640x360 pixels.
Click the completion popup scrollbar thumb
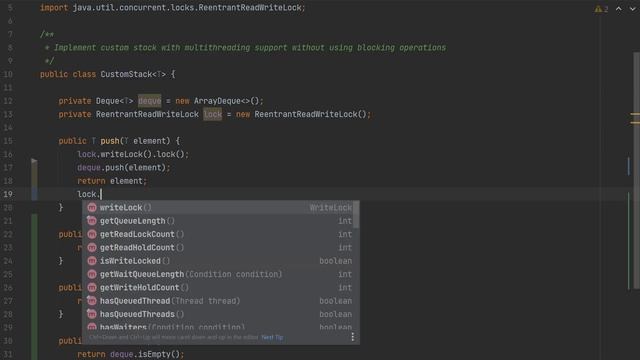[356, 215]
